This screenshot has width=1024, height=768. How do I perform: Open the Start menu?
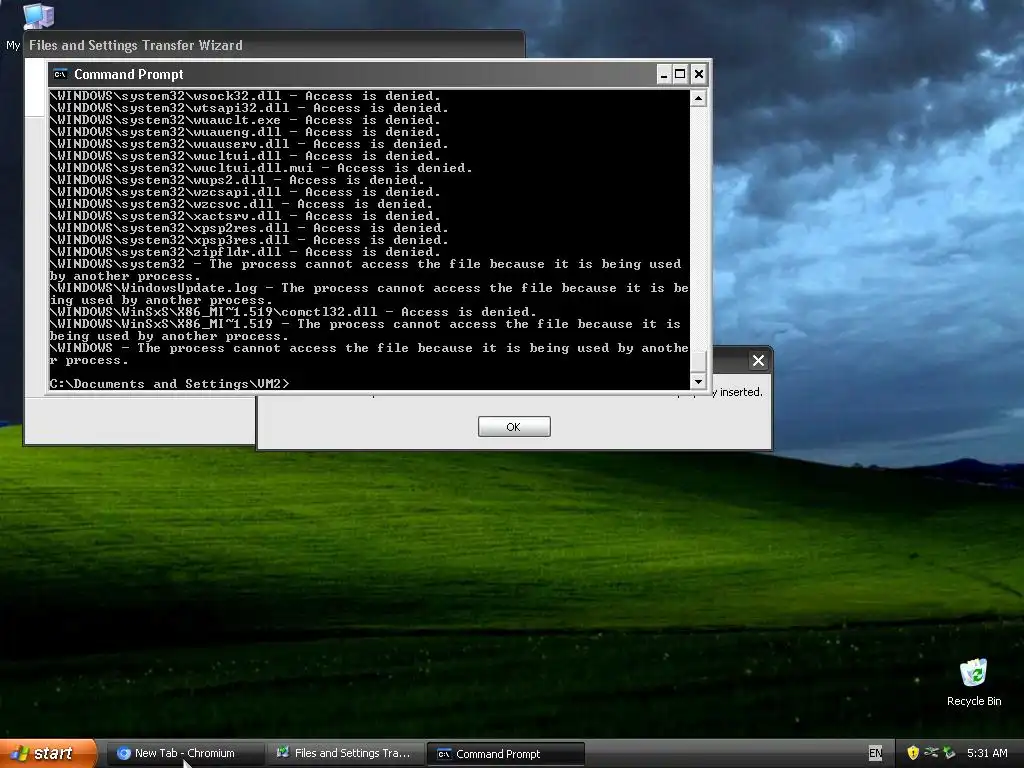tap(48, 754)
